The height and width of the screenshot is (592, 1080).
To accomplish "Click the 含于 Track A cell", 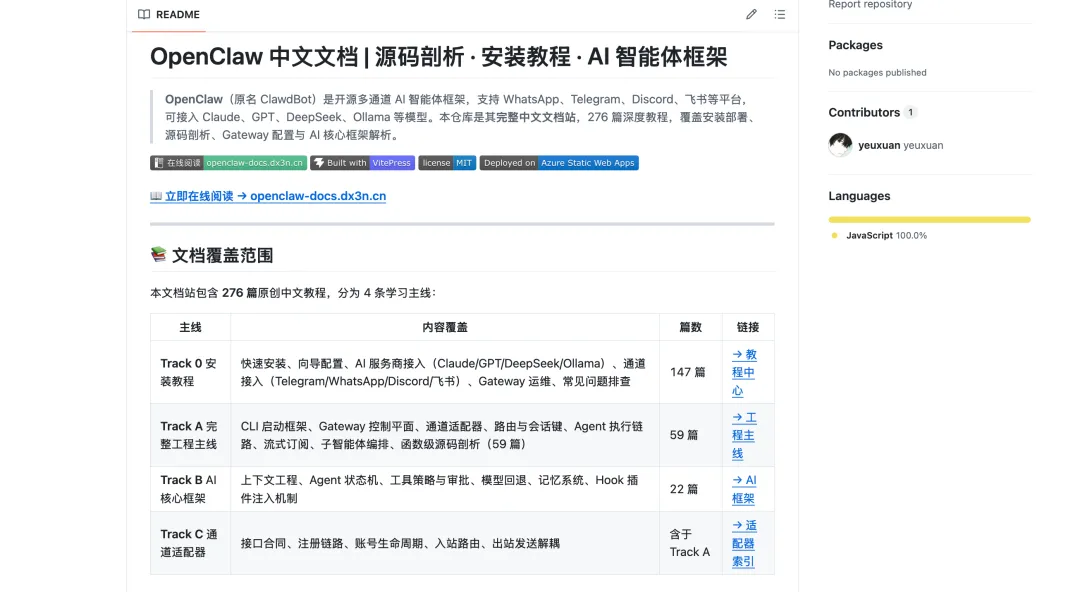I will [691, 543].
